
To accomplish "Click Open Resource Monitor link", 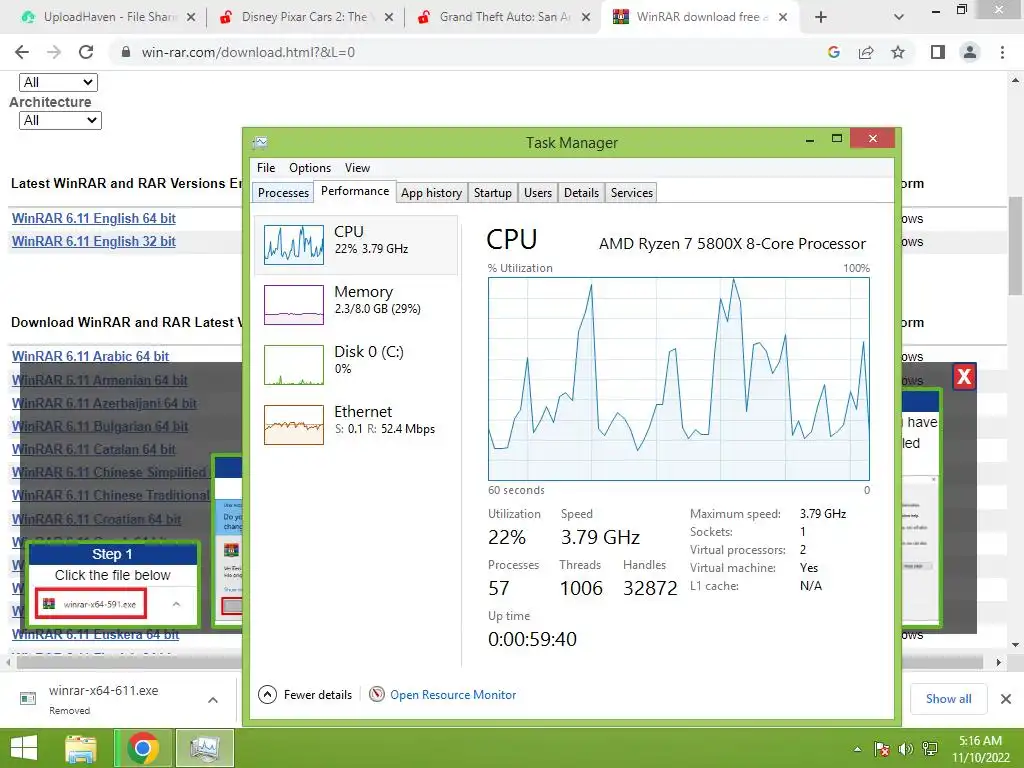I will pyautogui.click(x=453, y=695).
